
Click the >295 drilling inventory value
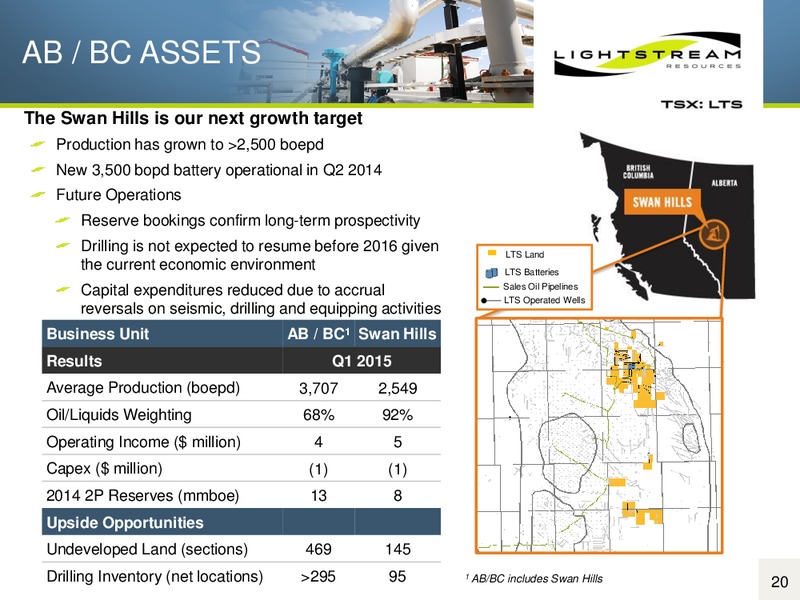click(318, 577)
